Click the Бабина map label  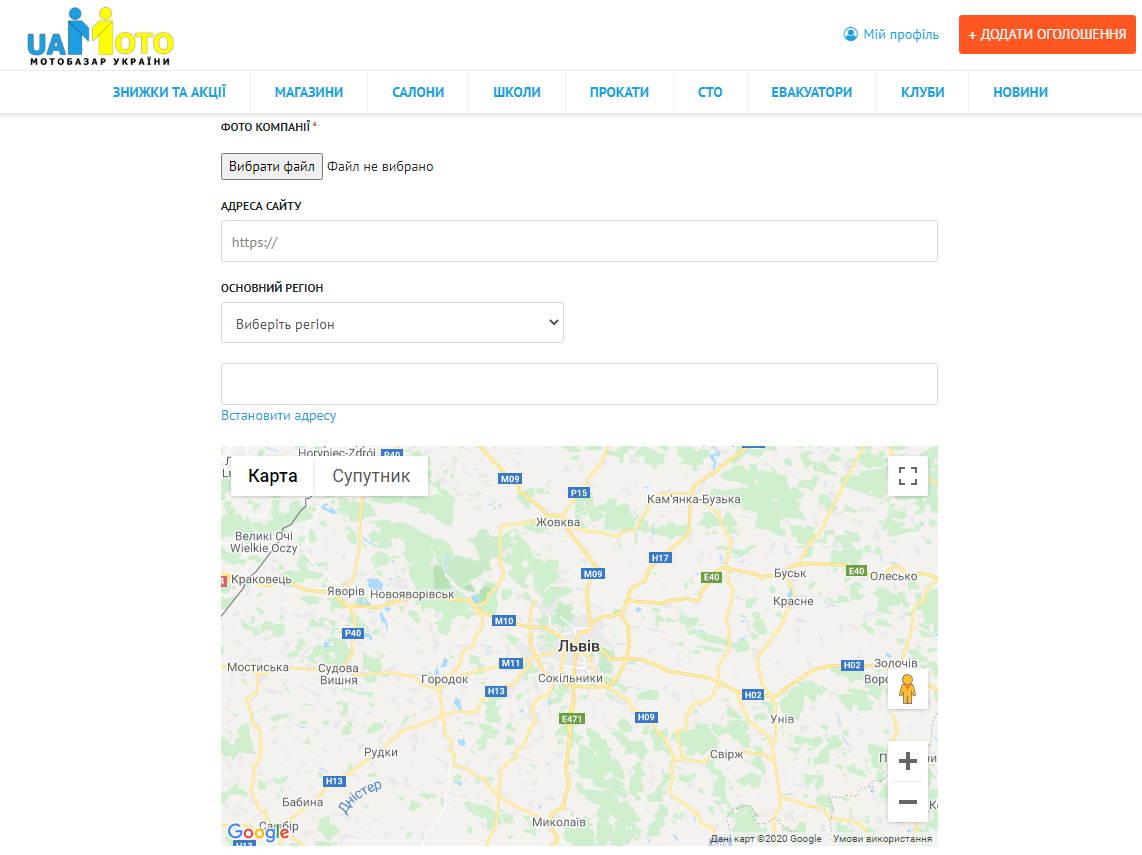point(302,802)
